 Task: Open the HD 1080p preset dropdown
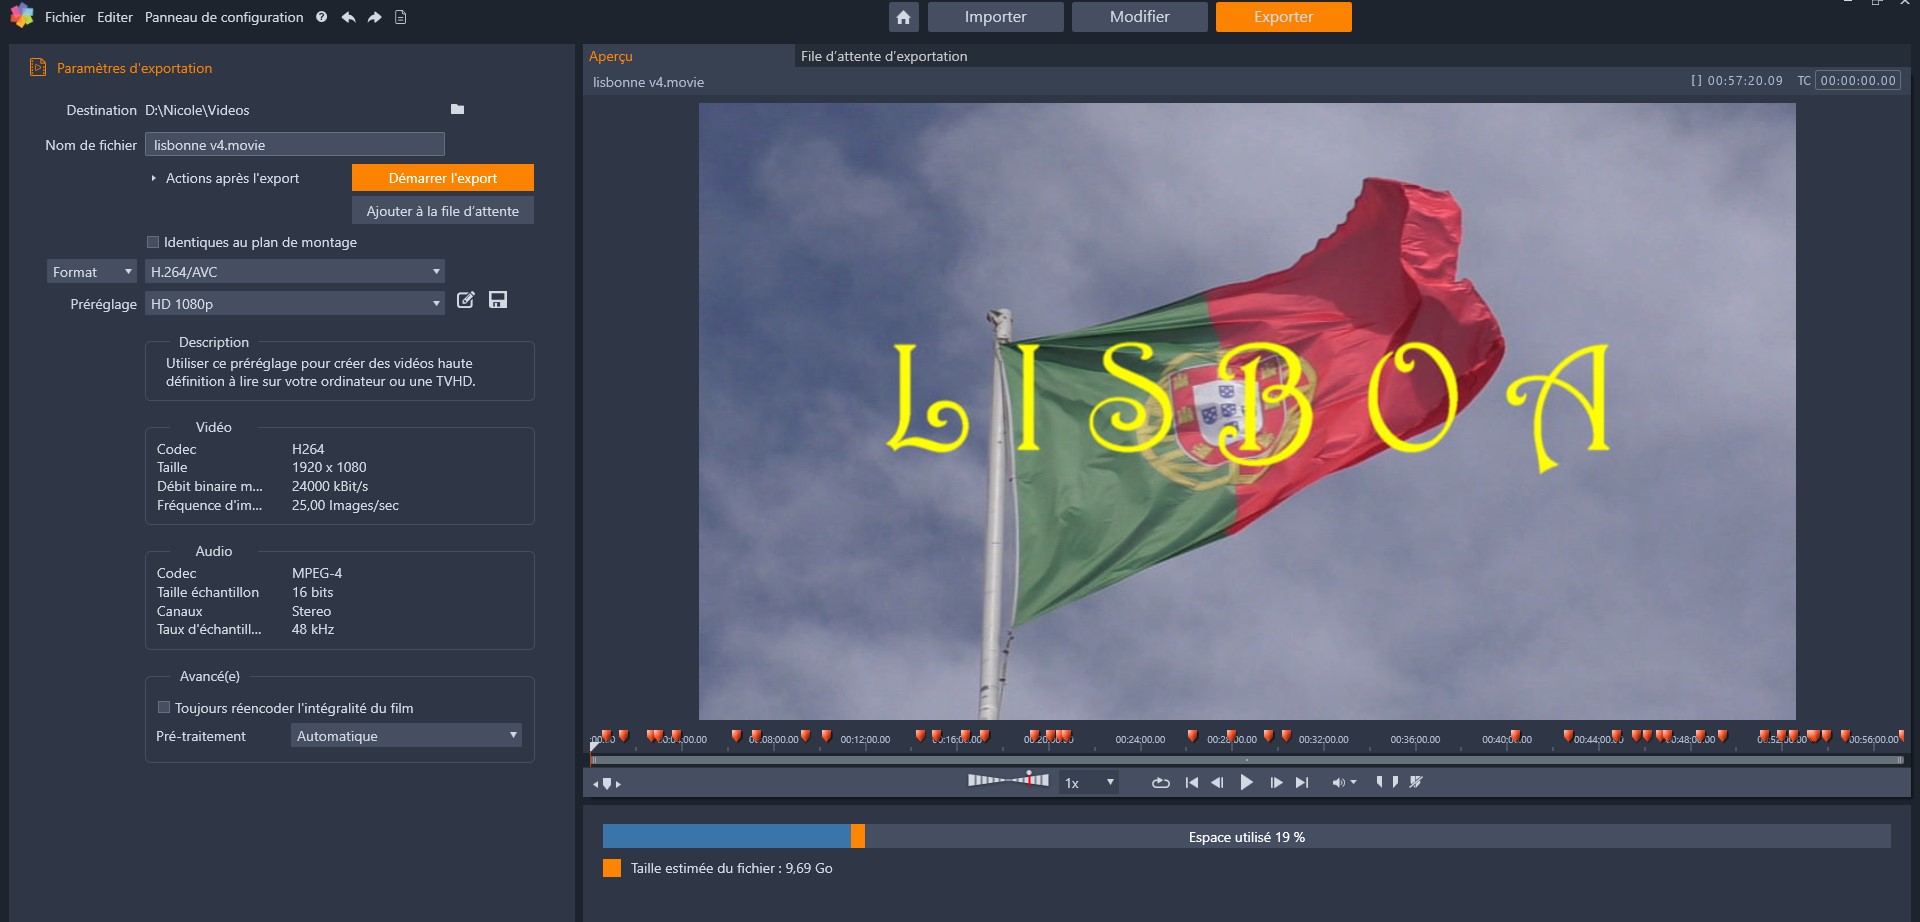point(295,303)
